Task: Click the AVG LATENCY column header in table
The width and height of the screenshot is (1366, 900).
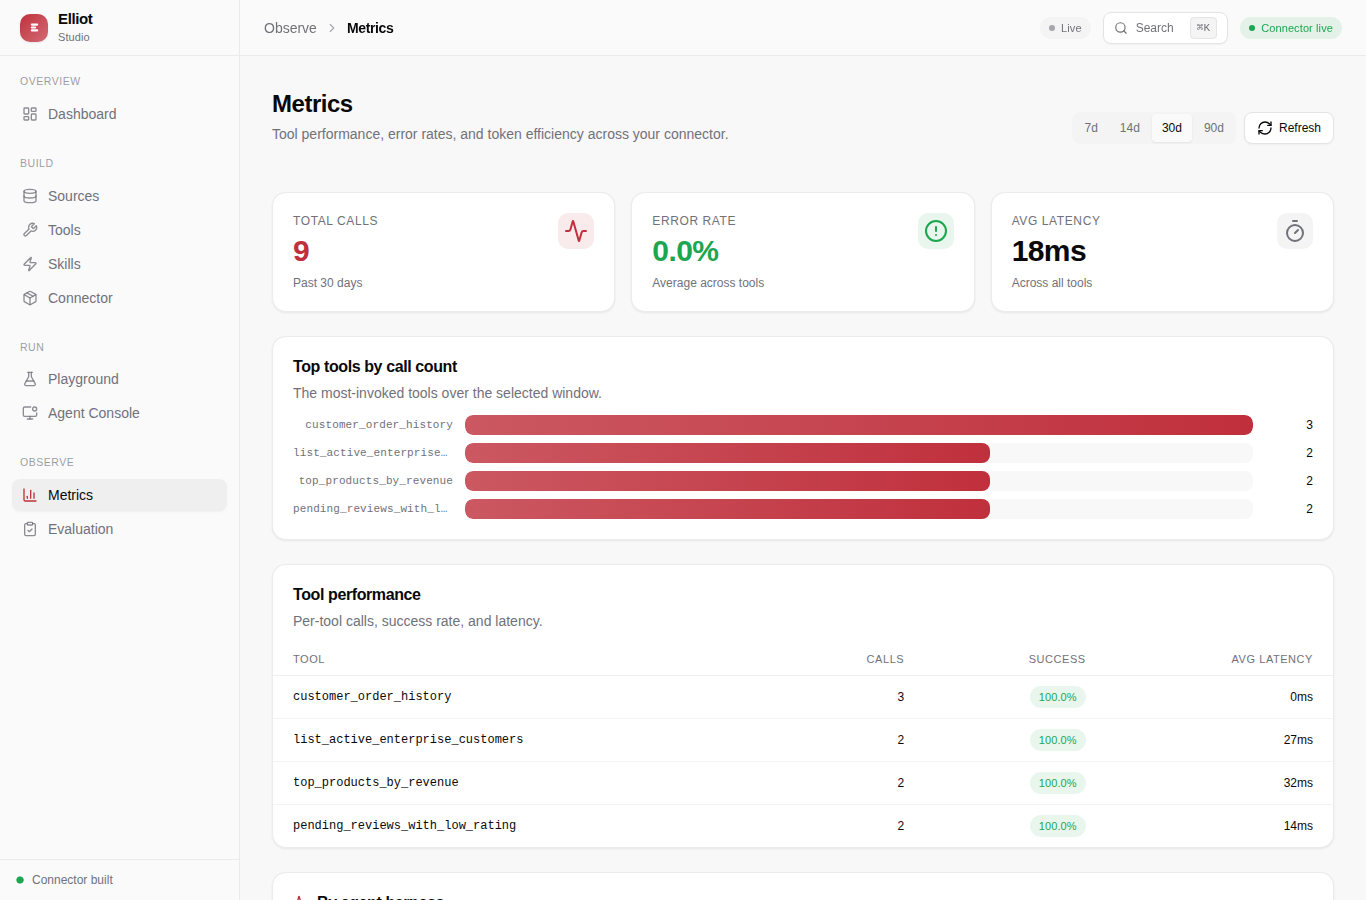Action: tap(1272, 659)
